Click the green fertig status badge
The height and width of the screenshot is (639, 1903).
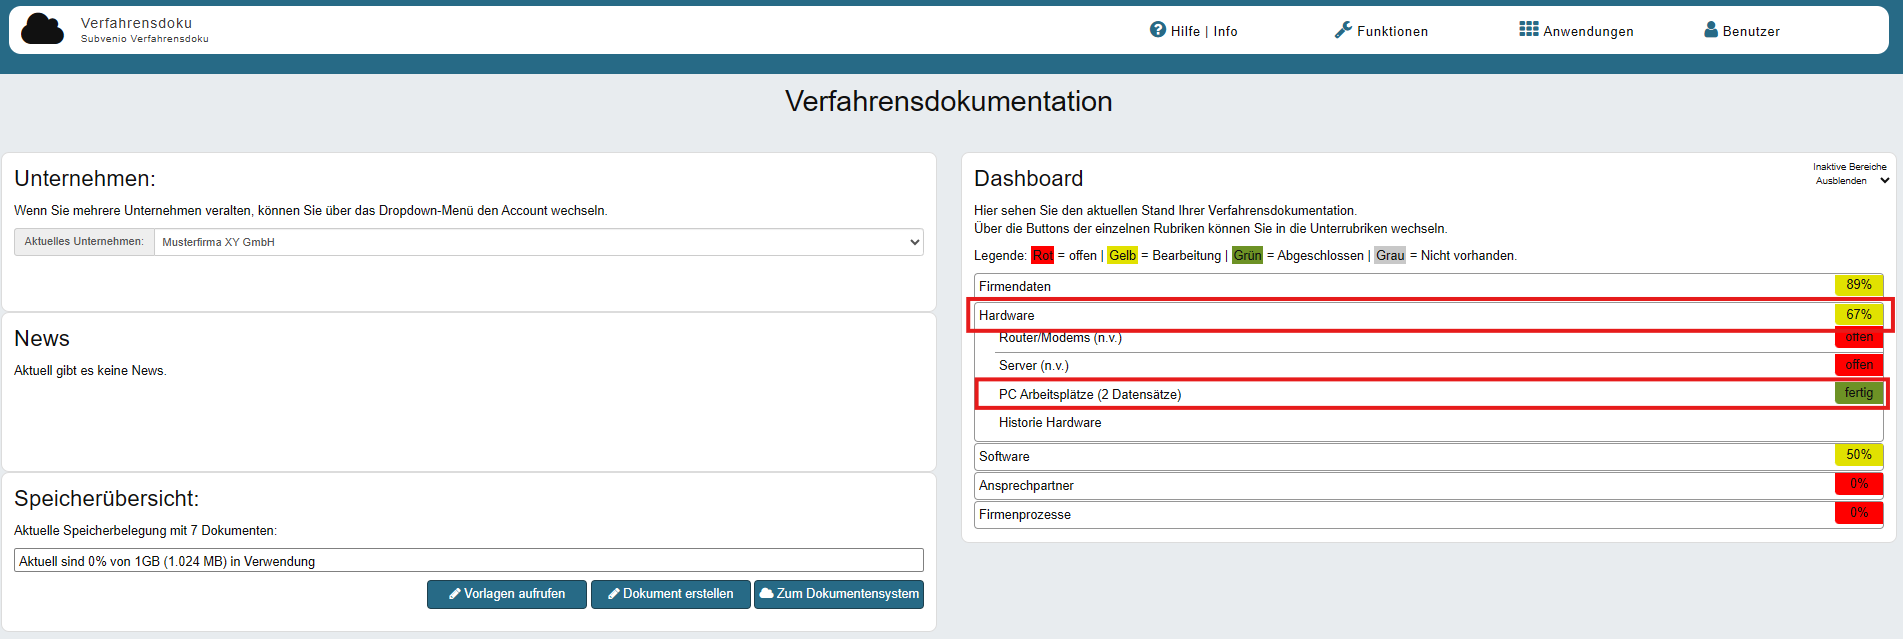coord(1859,393)
